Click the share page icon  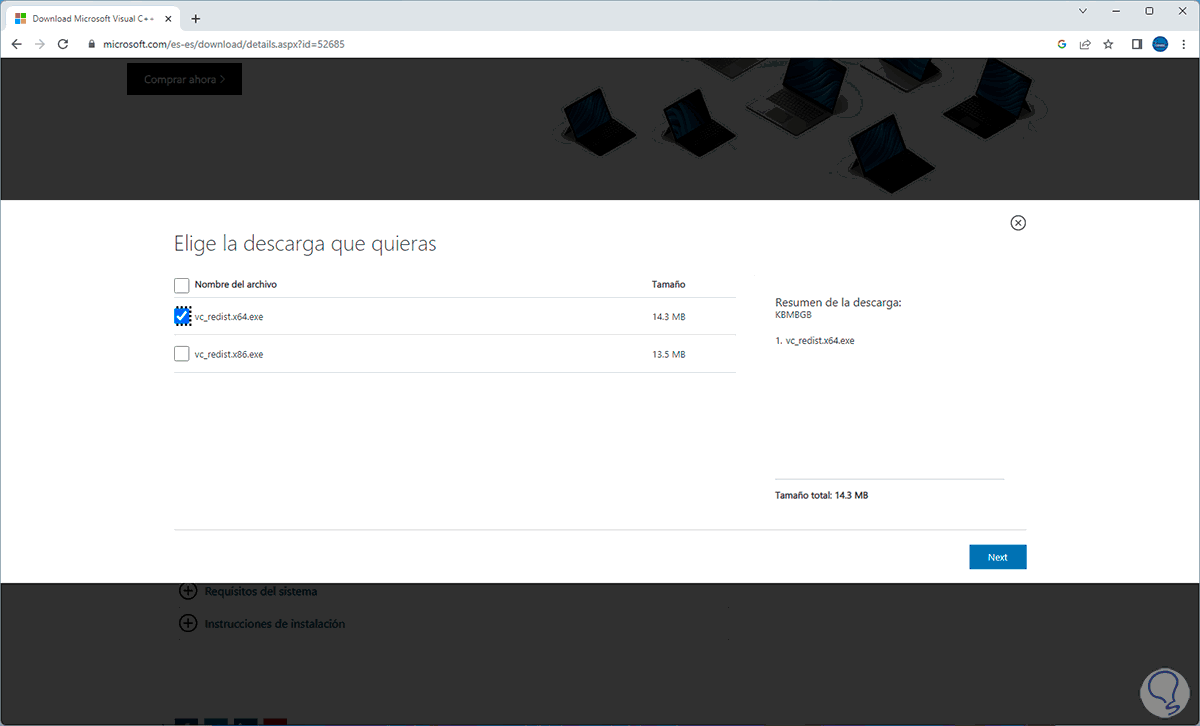coord(1085,44)
